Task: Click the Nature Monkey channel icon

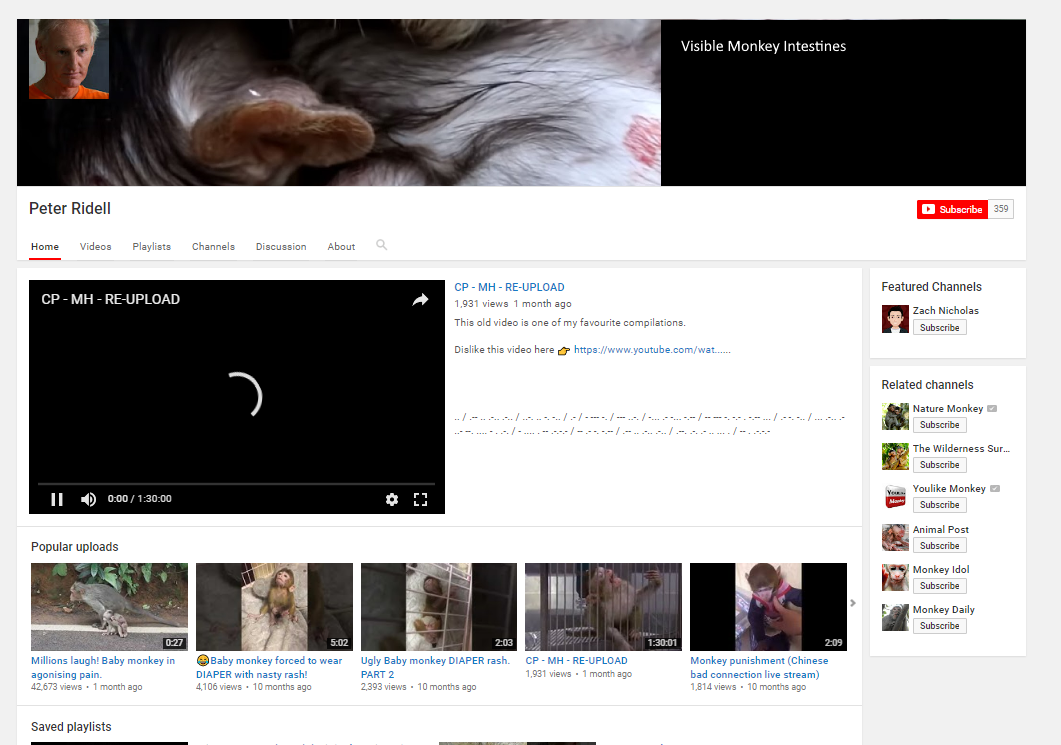Action: (x=895, y=416)
